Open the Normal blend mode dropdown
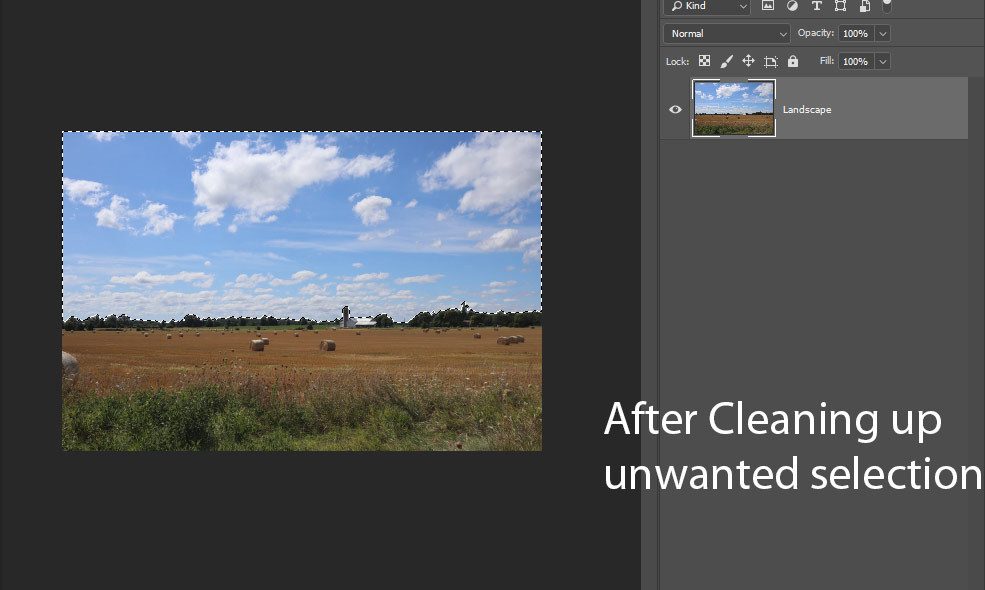Screen dimensions: 985x590 (726, 33)
